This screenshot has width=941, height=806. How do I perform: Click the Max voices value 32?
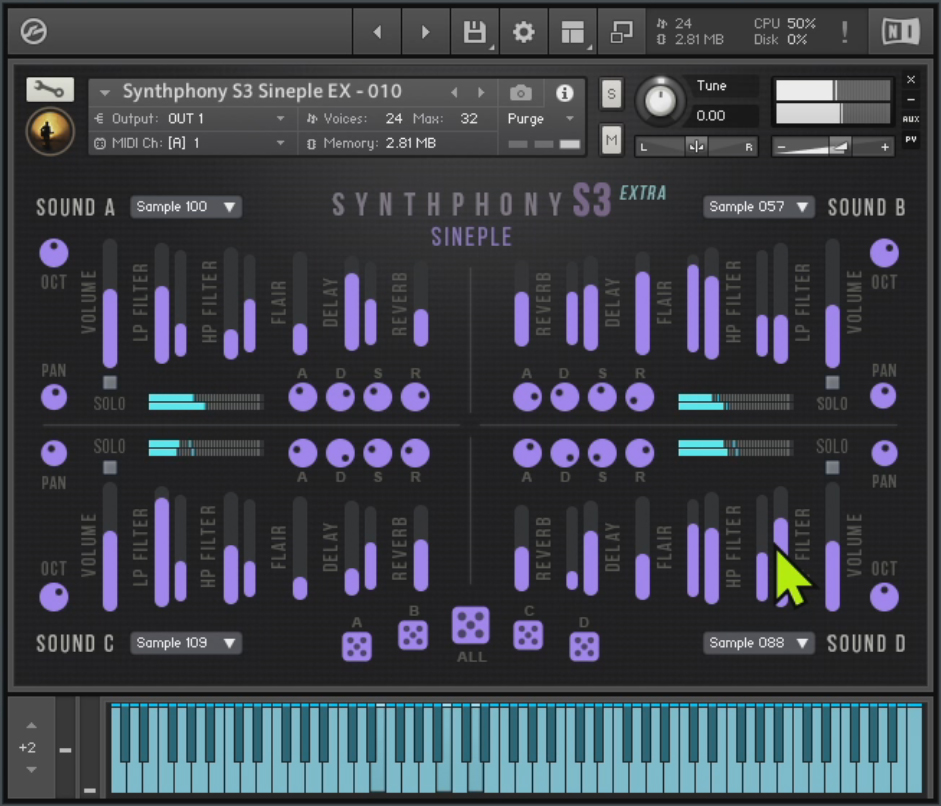[x=469, y=119]
